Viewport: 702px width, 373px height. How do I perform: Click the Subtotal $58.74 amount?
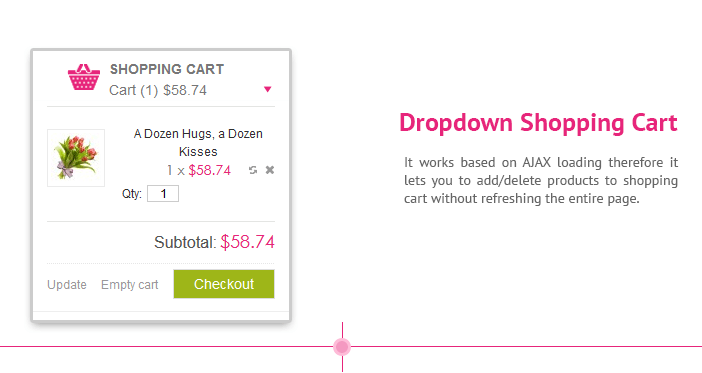[x=248, y=242]
